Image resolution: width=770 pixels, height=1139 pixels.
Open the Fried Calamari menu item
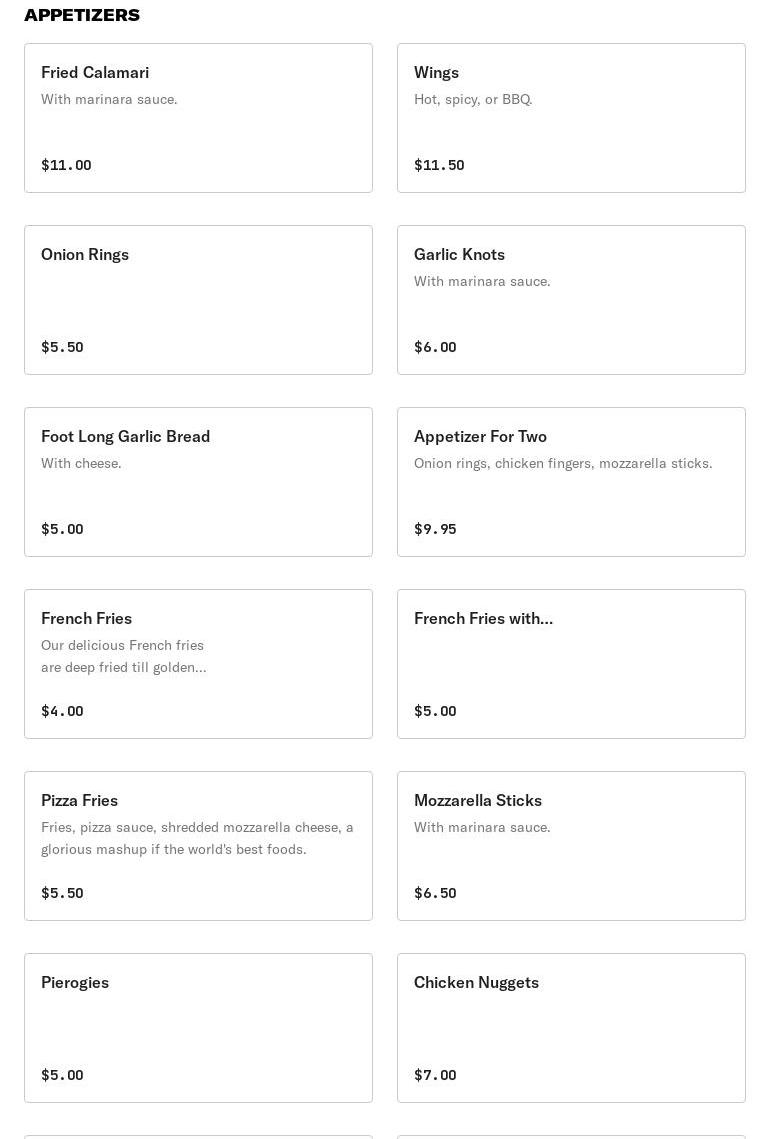pos(198,118)
